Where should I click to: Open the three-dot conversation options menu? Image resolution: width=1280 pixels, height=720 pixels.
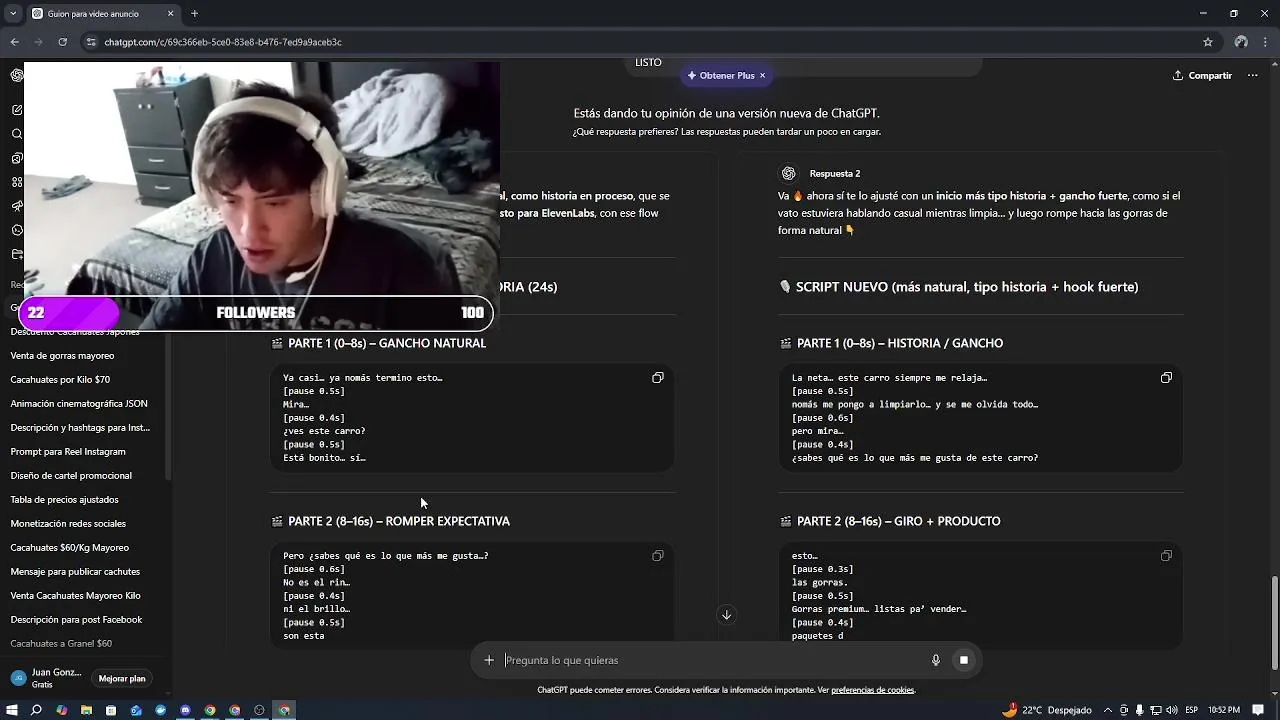[1252, 75]
